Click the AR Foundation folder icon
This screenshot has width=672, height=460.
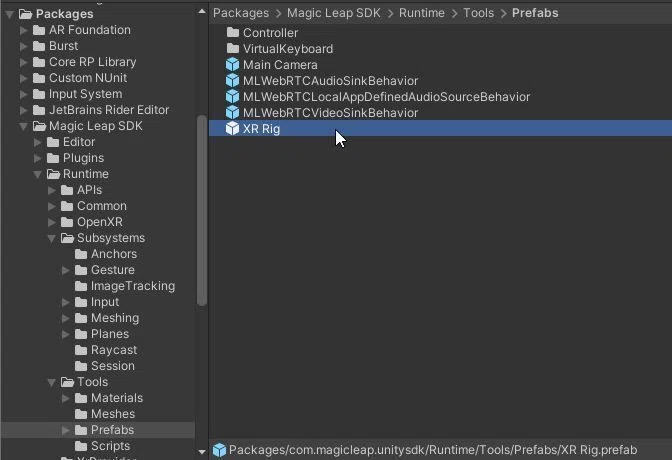tap(39, 30)
